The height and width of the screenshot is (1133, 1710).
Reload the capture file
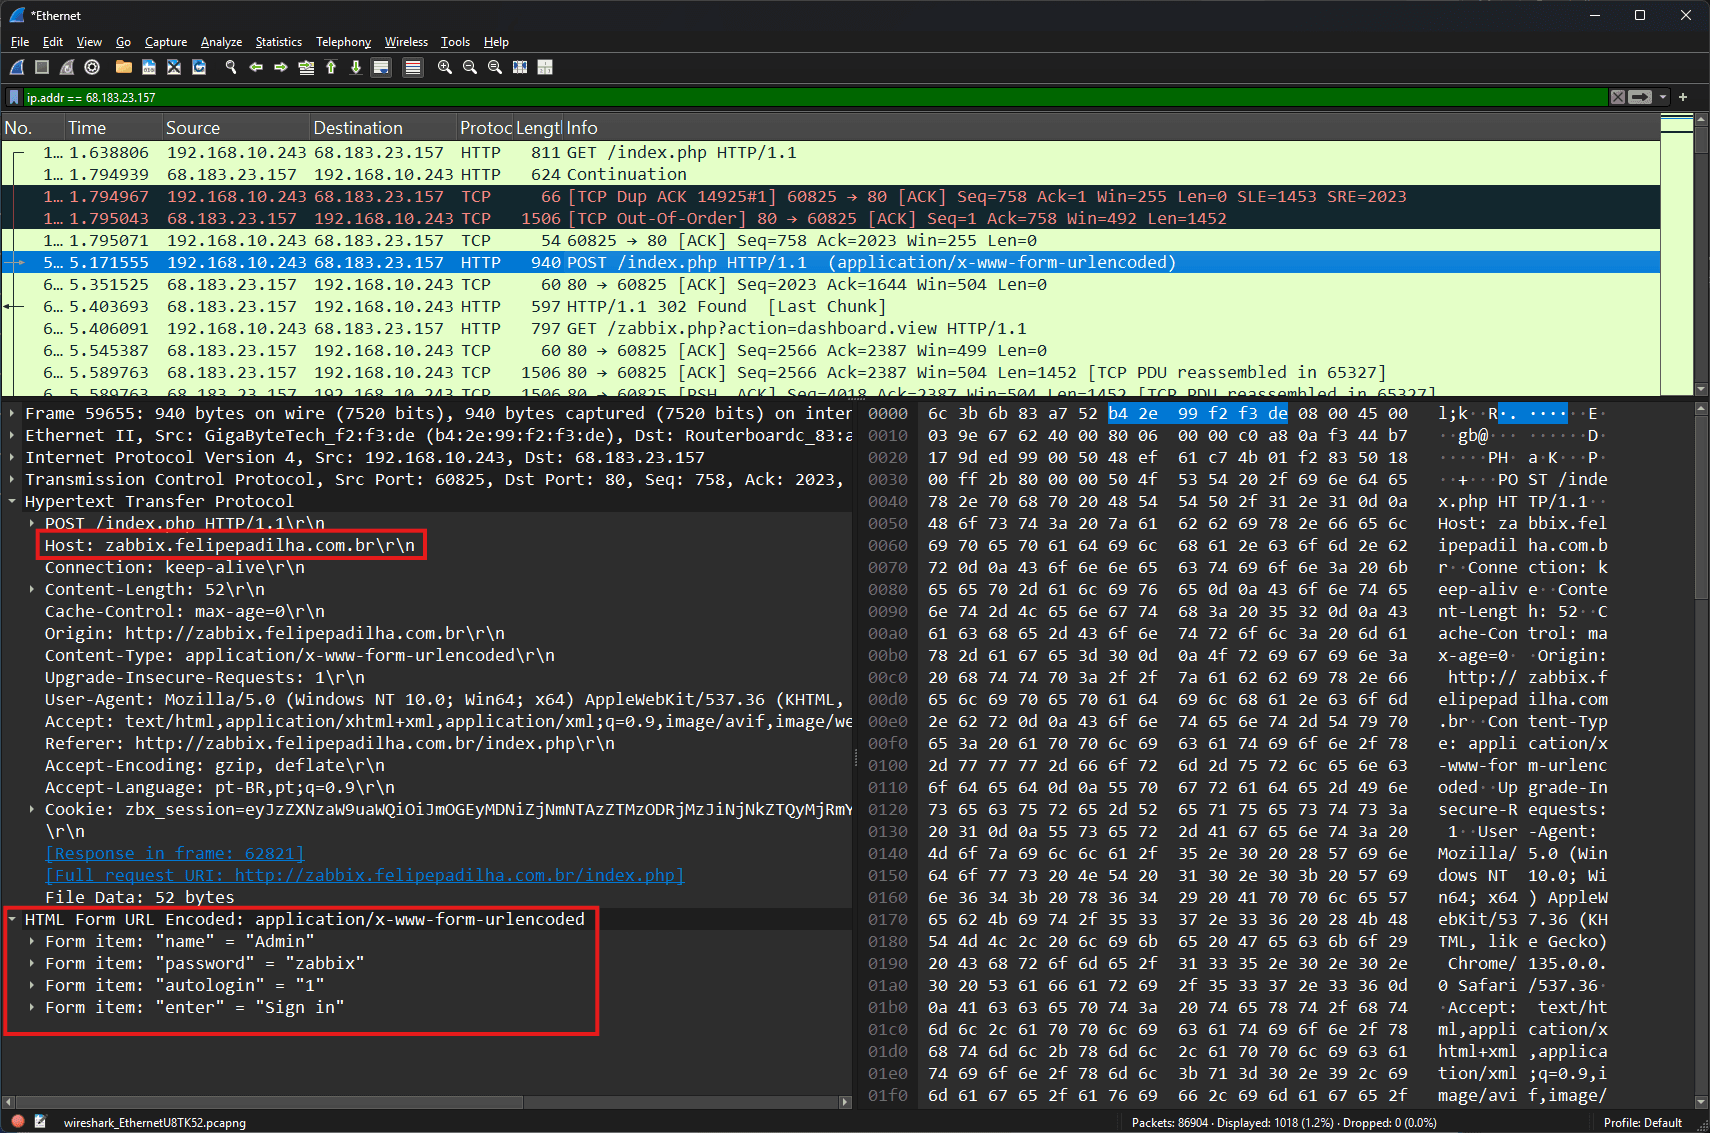(198, 67)
